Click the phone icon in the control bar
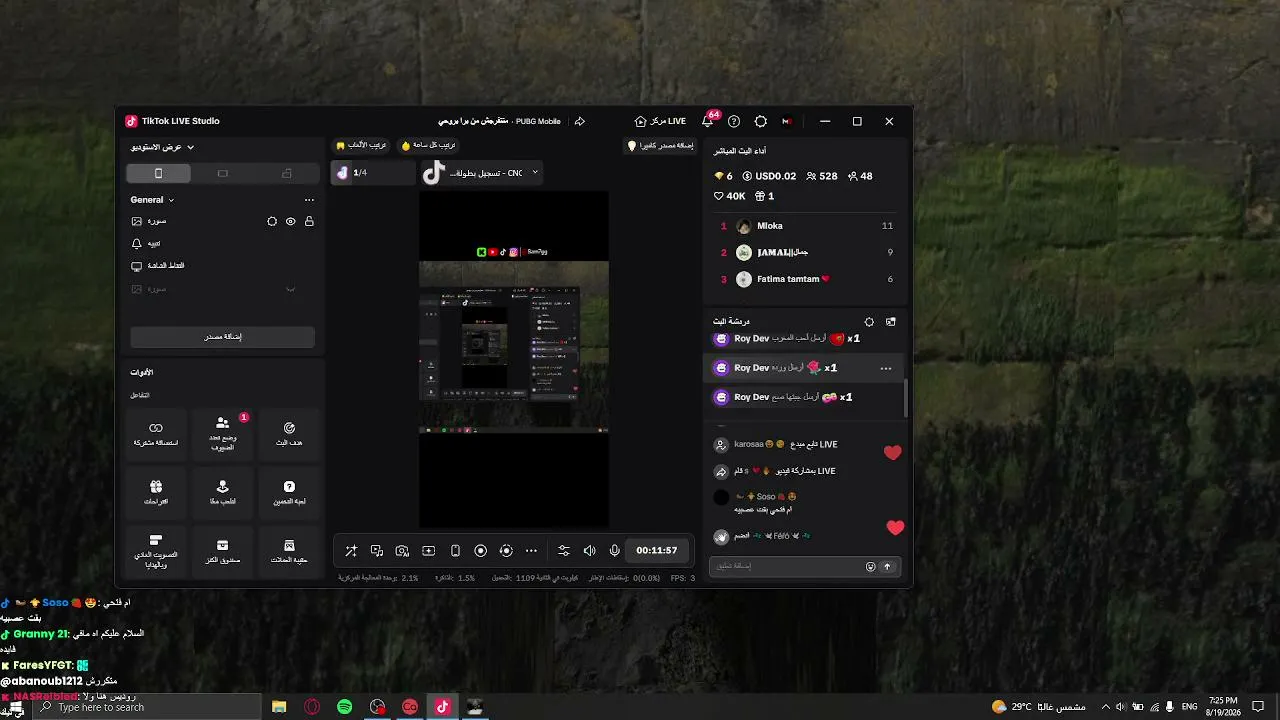The image size is (1280, 720). click(455, 551)
